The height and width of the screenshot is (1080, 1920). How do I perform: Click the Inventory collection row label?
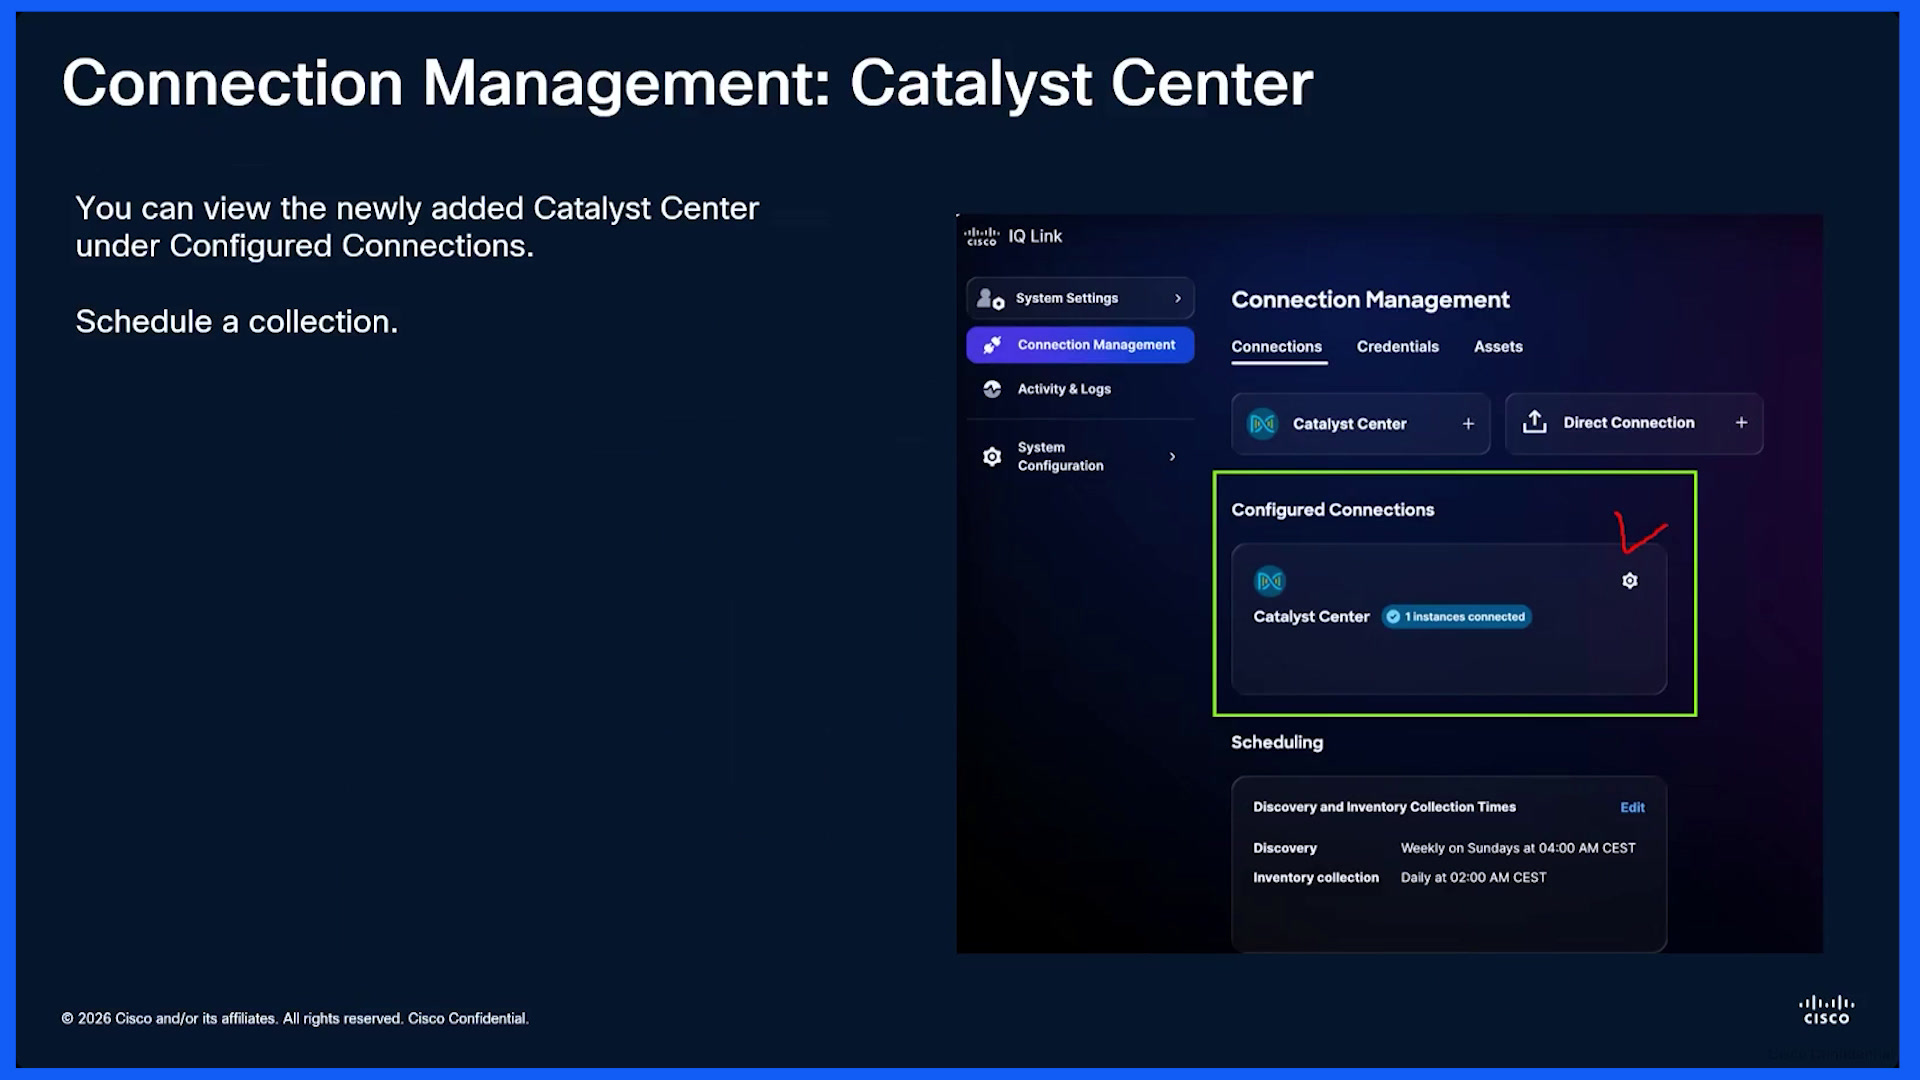pyautogui.click(x=1316, y=878)
